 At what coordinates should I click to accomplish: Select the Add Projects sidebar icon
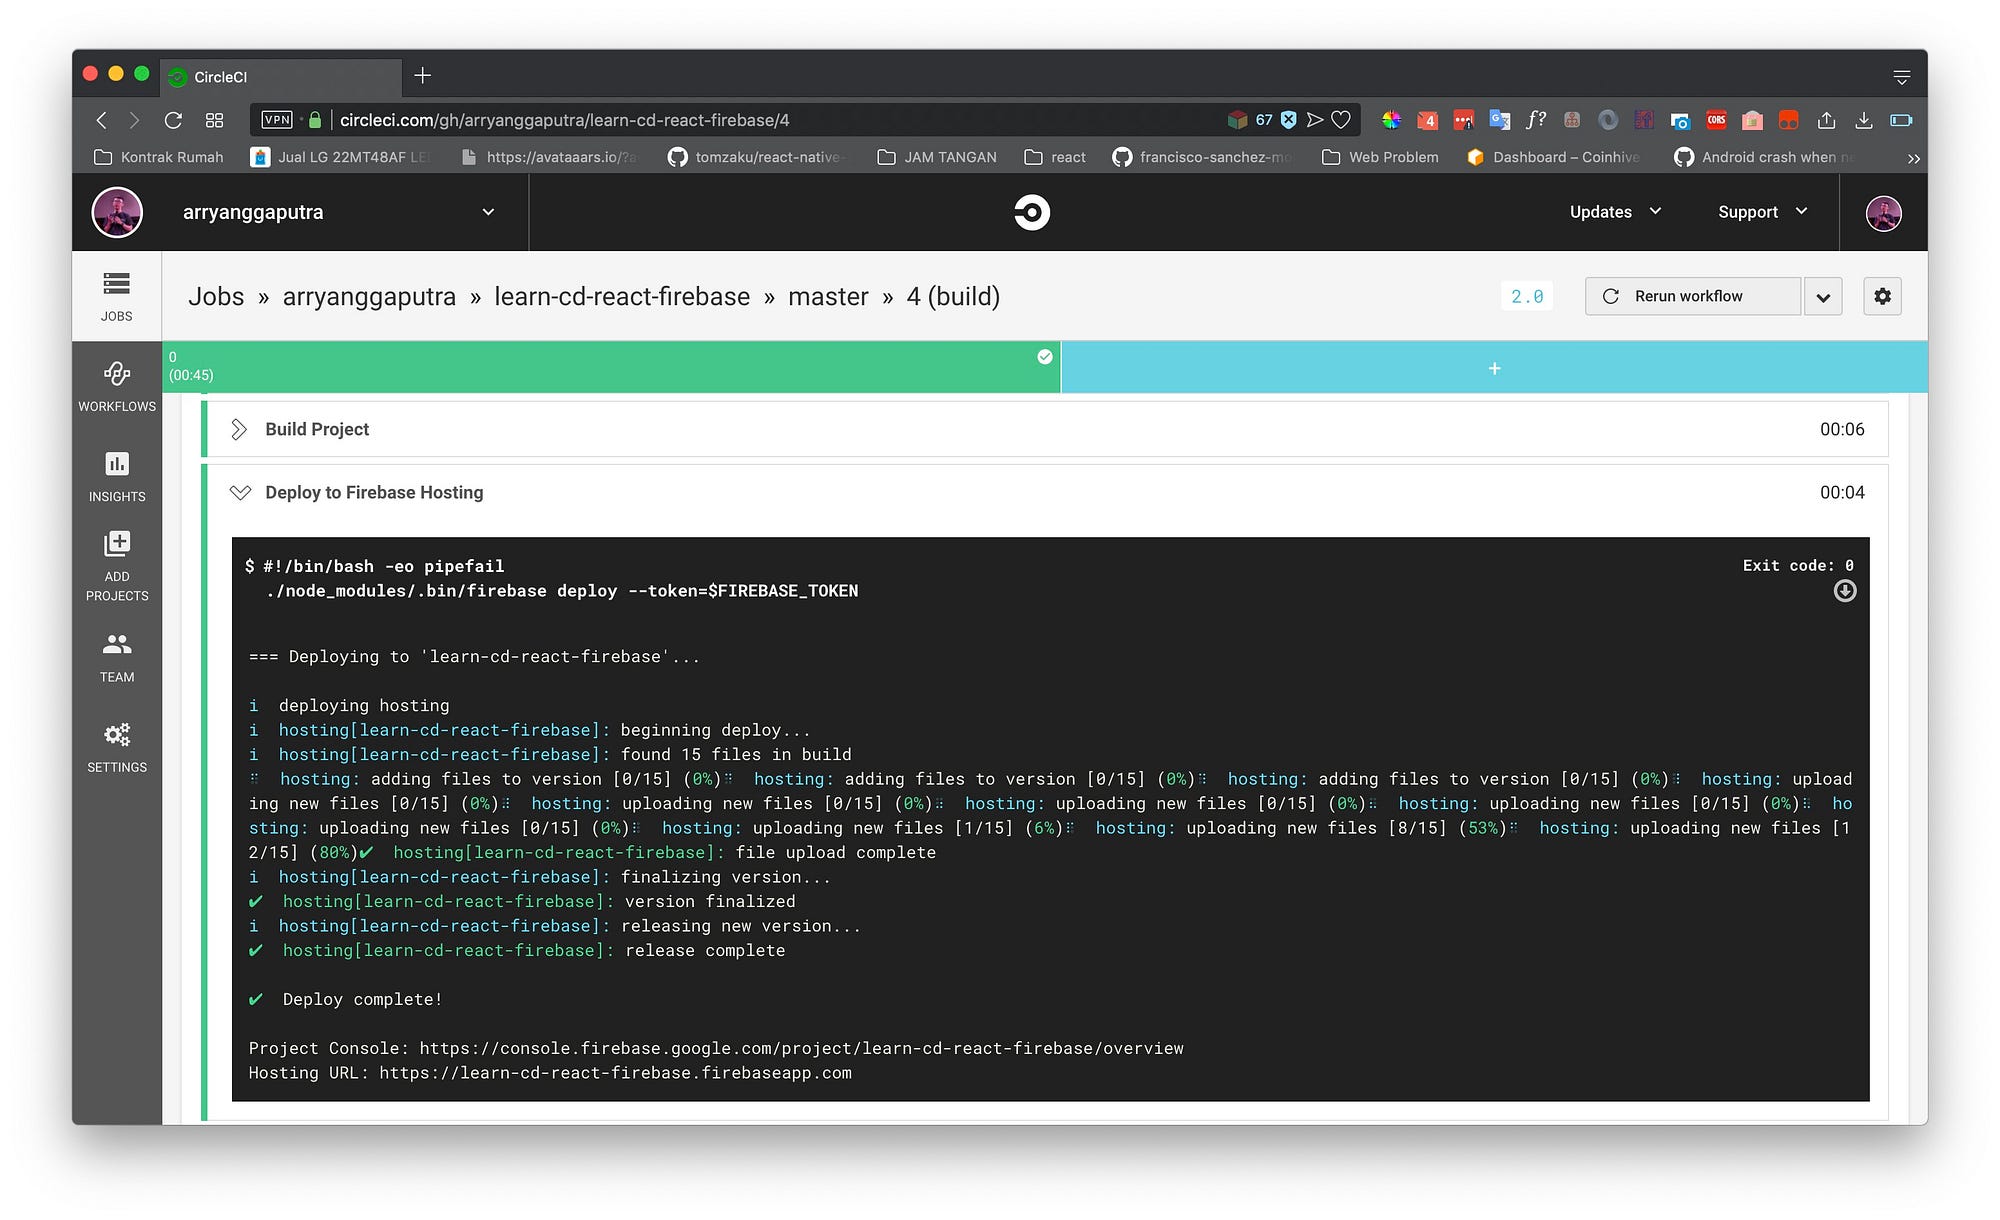[116, 565]
